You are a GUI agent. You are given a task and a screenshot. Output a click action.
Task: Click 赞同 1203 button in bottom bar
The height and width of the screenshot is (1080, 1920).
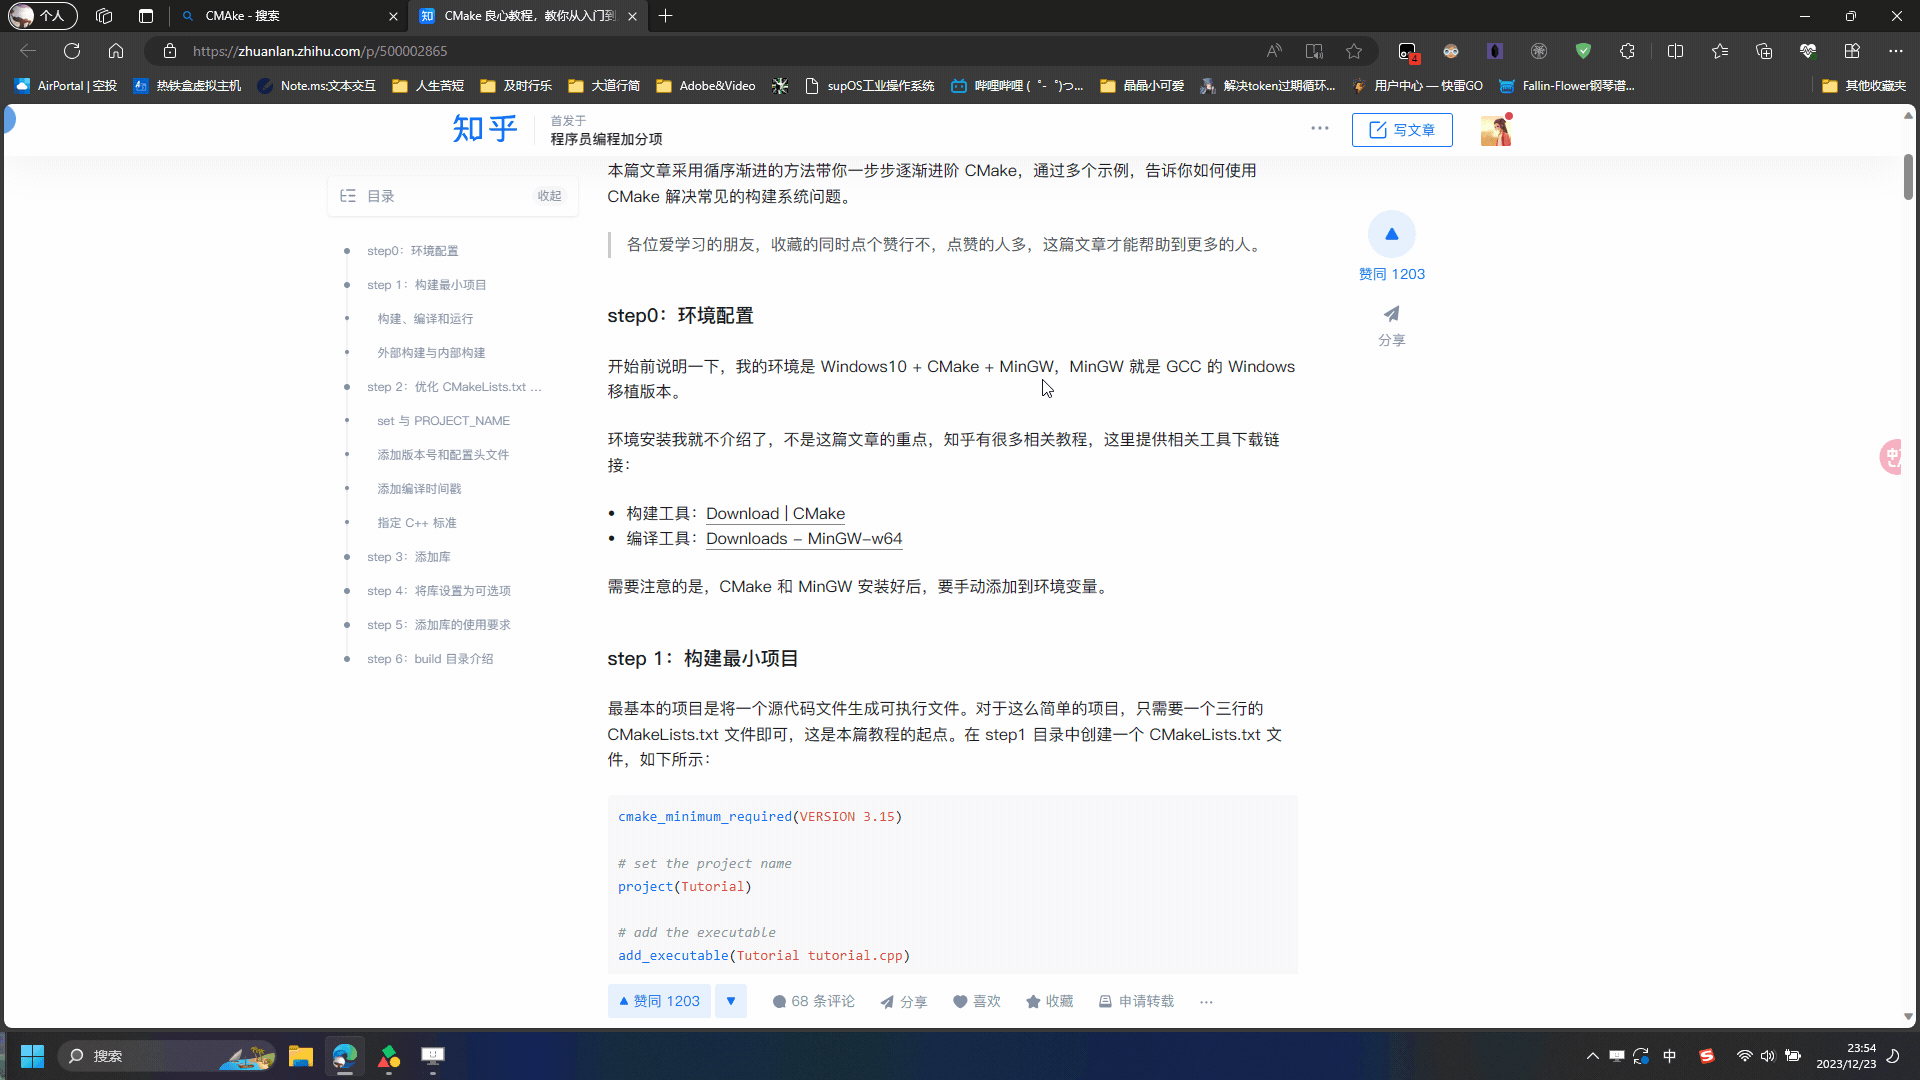pyautogui.click(x=659, y=1001)
